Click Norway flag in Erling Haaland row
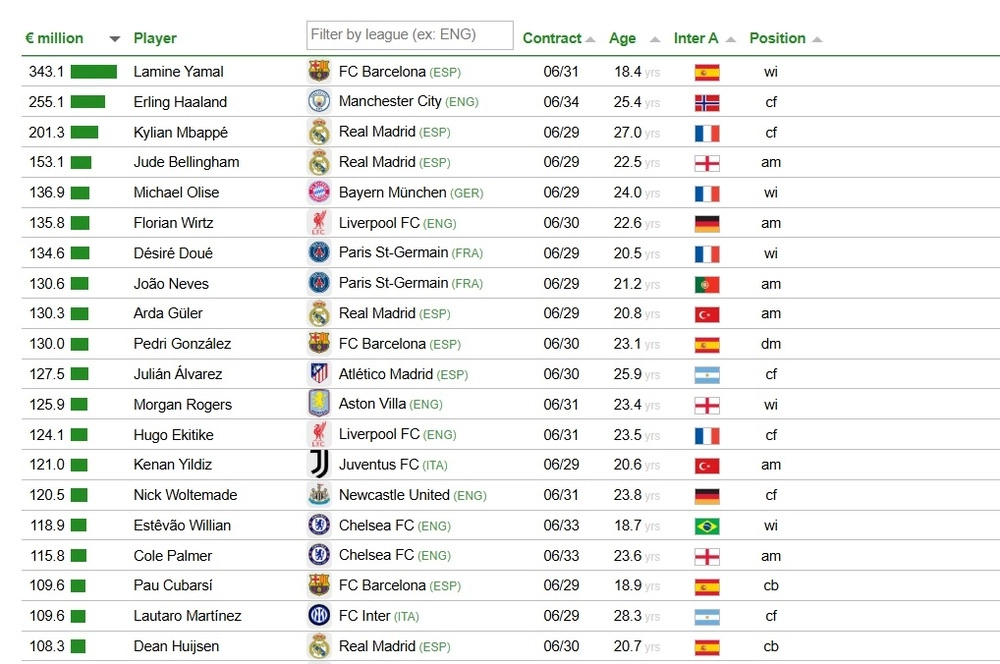This screenshot has width=1000, height=664. (x=707, y=103)
